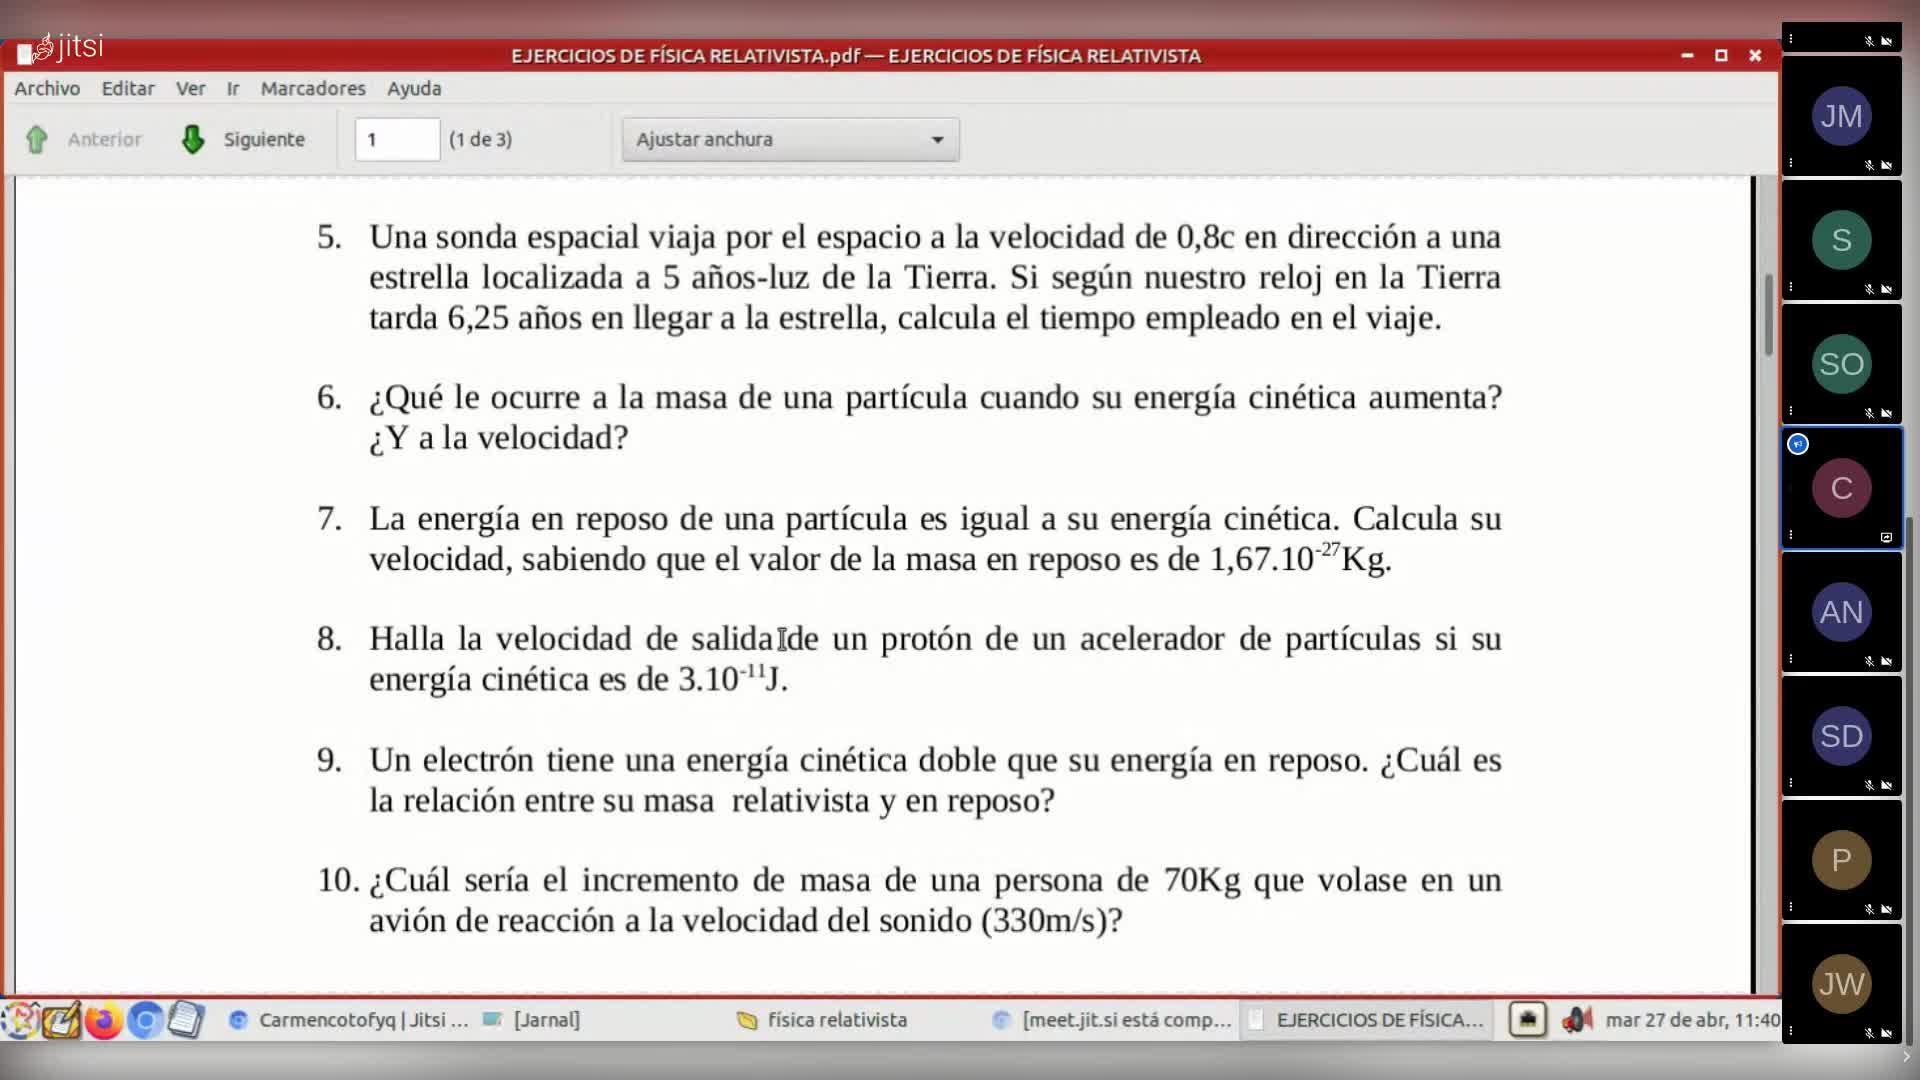Open options dots on participant SO tile
The width and height of the screenshot is (1920, 1080).
coord(1791,411)
